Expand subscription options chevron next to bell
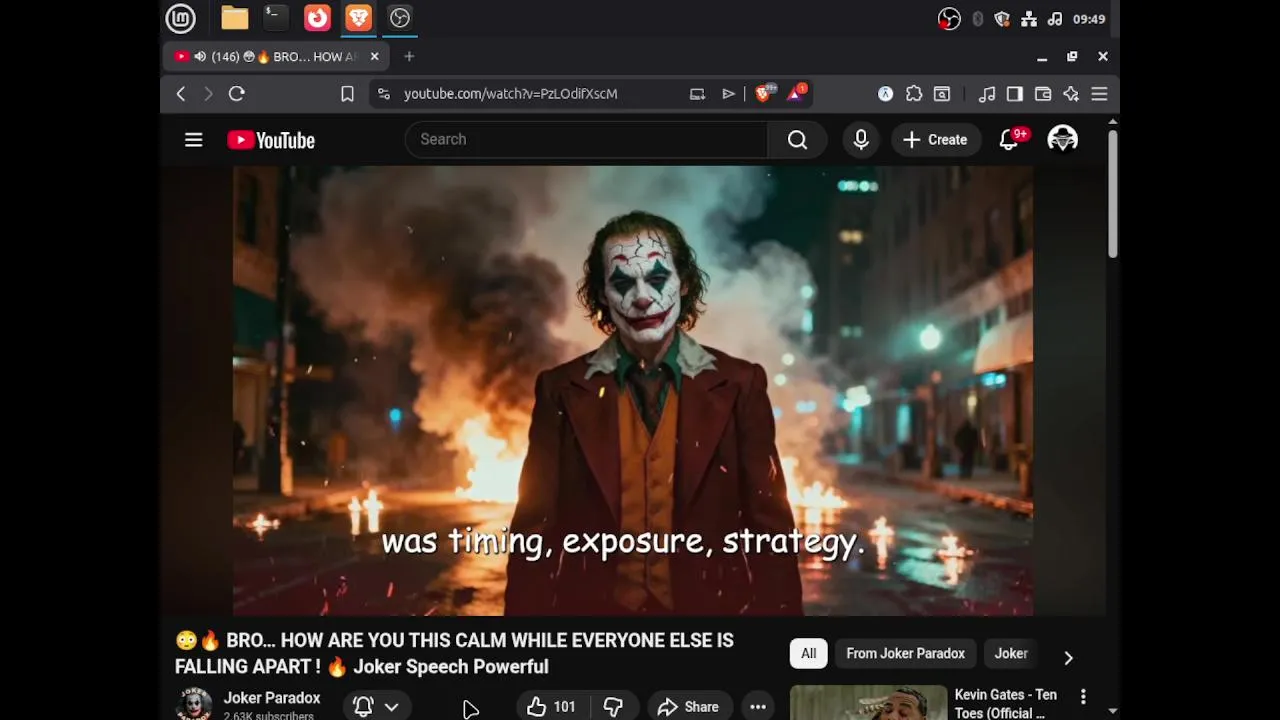 (x=392, y=707)
